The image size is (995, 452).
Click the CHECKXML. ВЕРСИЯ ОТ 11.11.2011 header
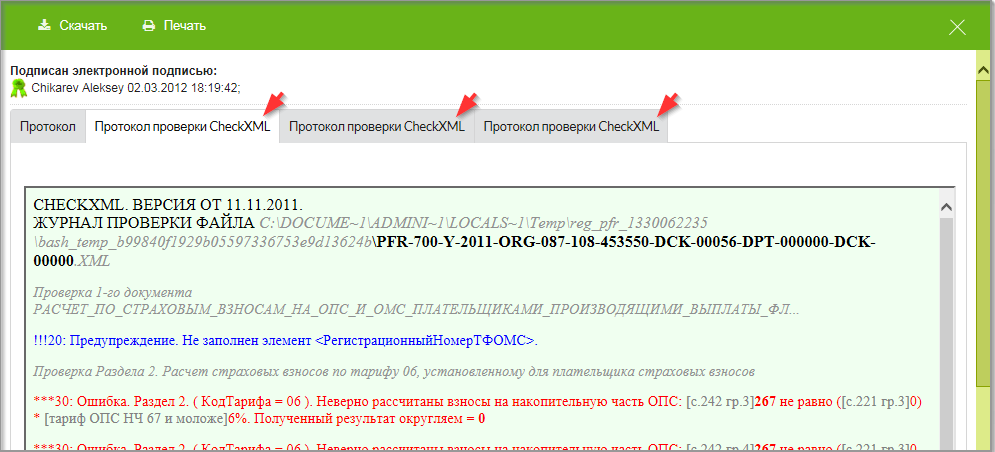click(x=167, y=205)
